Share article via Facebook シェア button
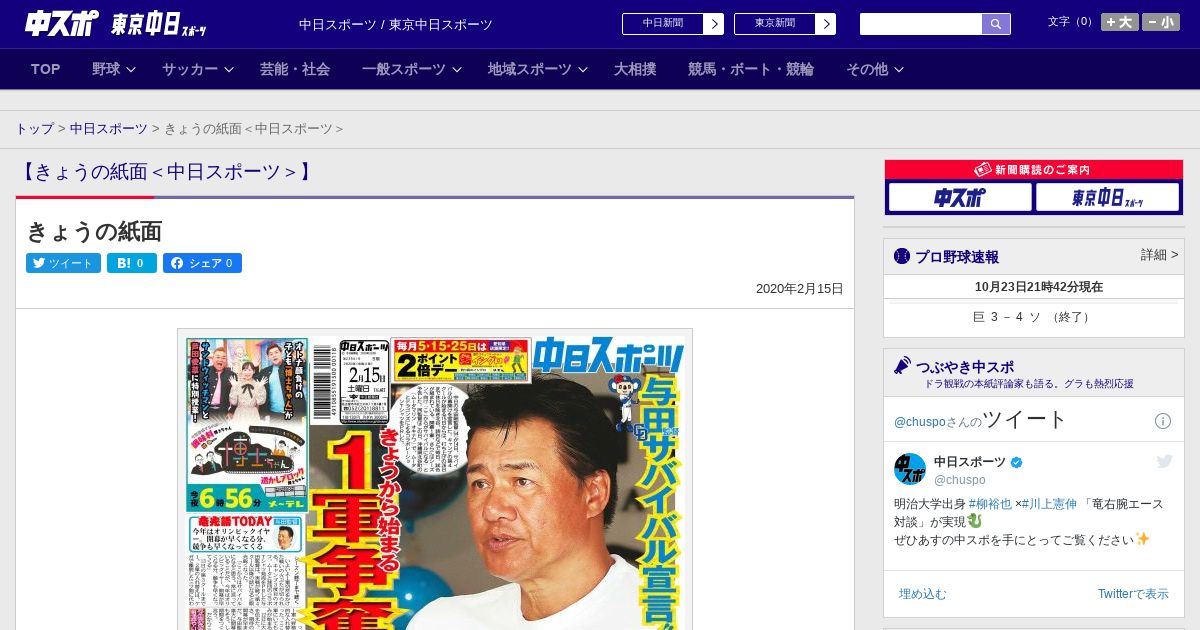 [x=202, y=263]
